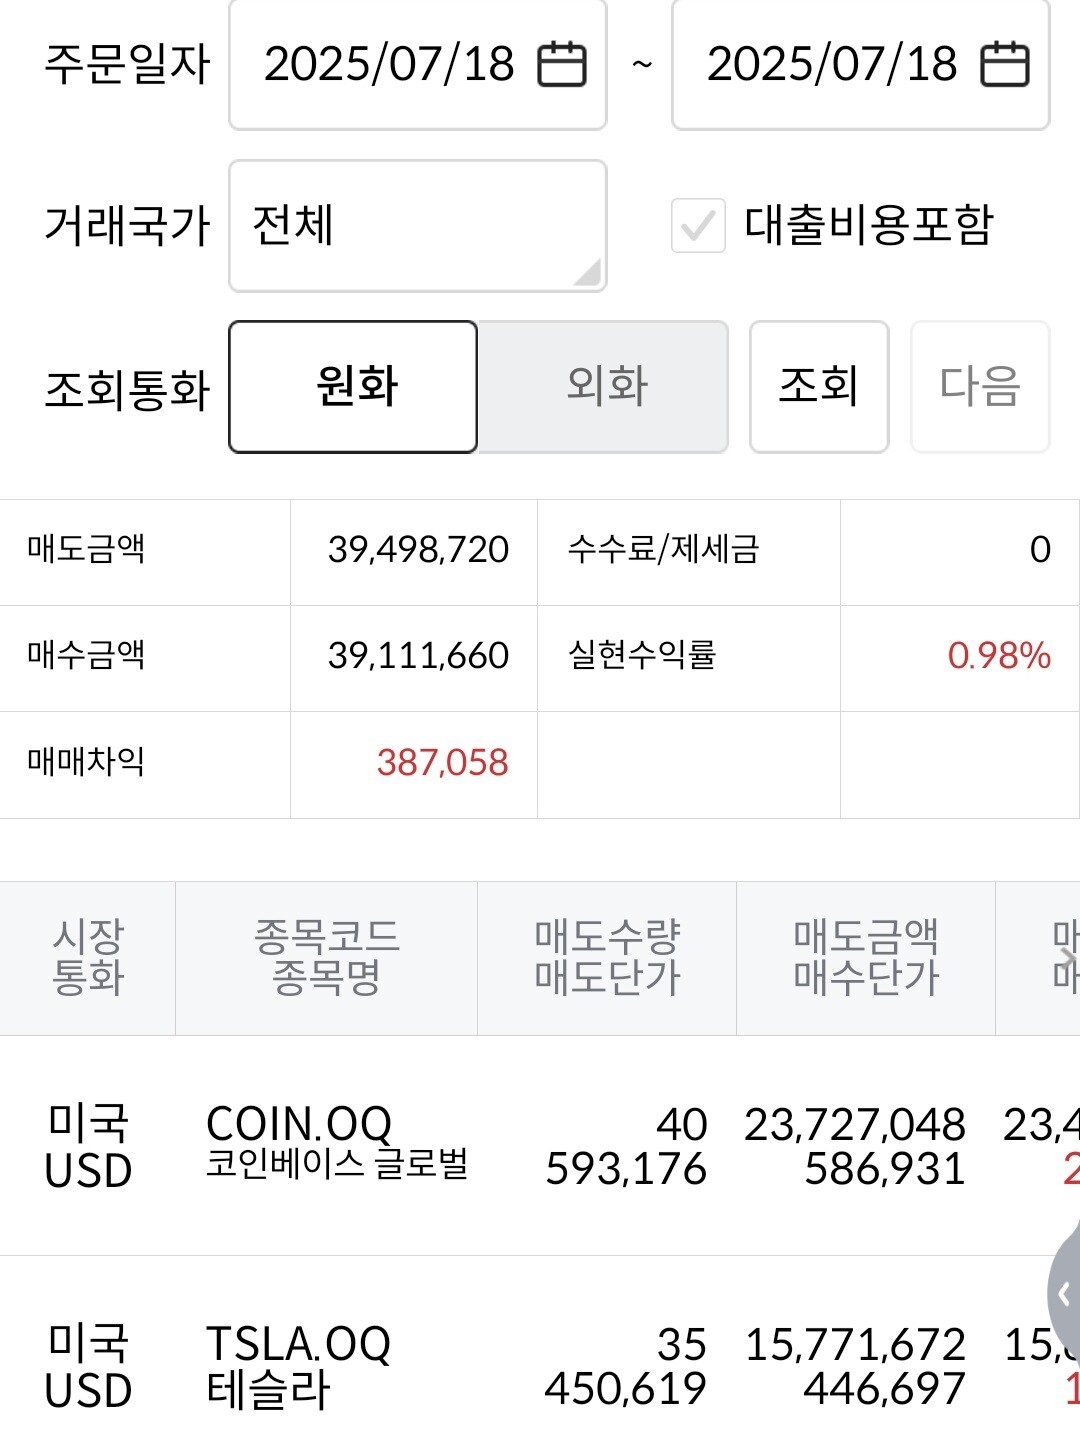
Task: Click the 매도금액 매수단가 column header
Action: pyautogui.click(x=866, y=958)
